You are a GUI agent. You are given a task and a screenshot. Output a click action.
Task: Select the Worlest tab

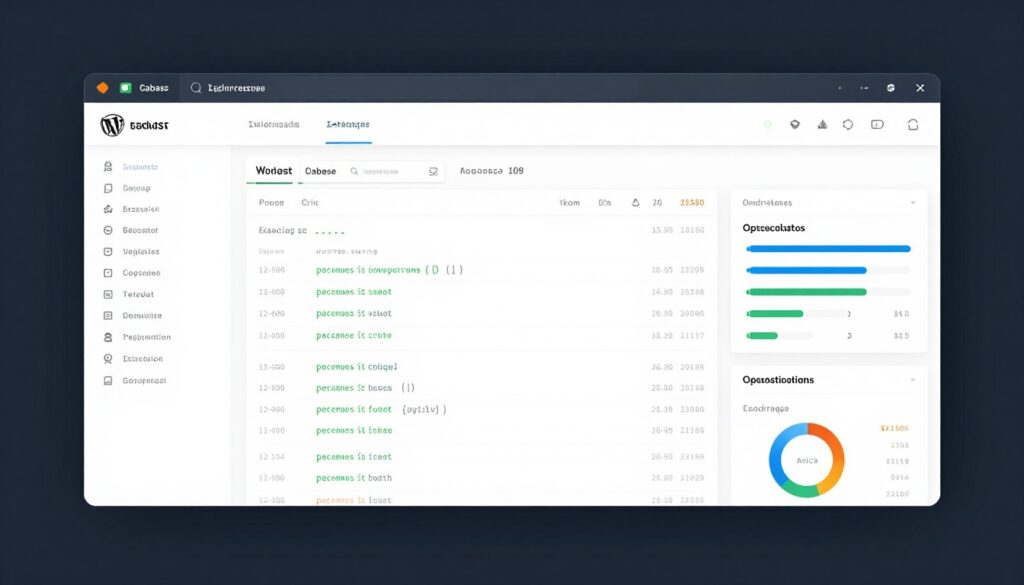click(x=274, y=170)
